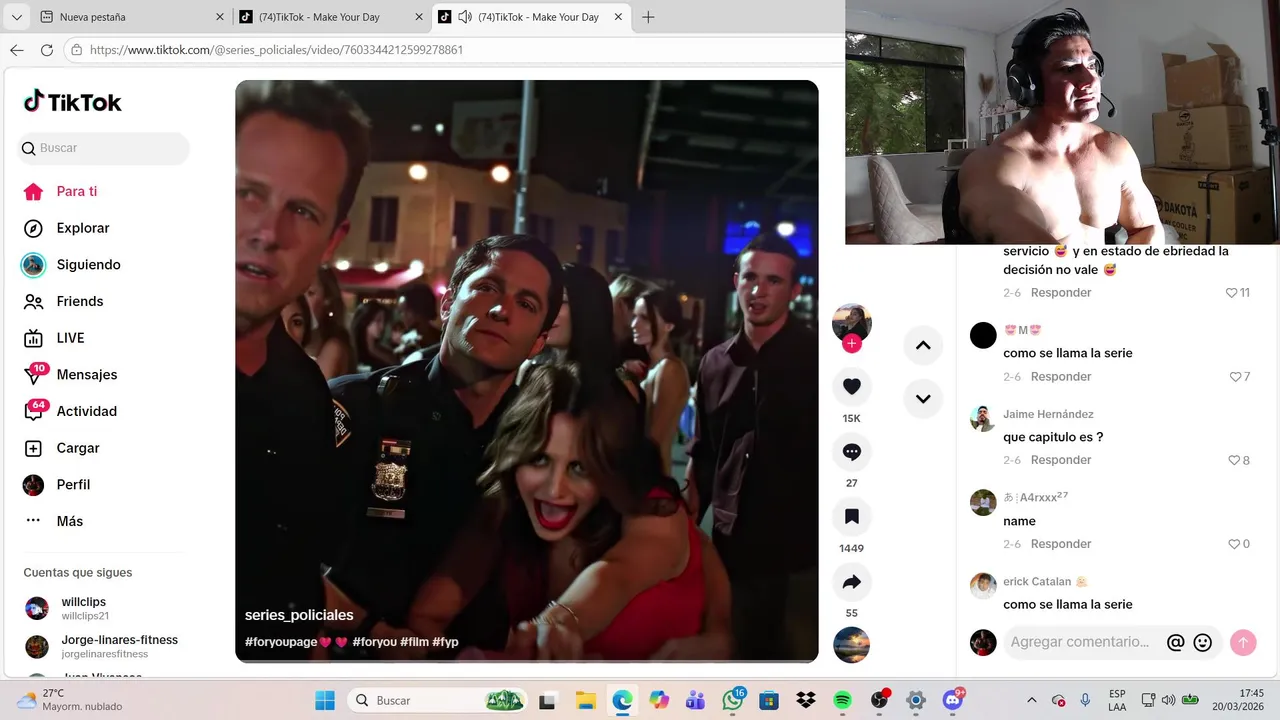Like the video with the heart icon

click(852, 386)
